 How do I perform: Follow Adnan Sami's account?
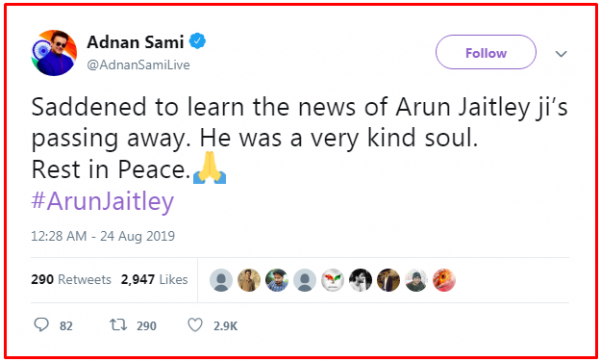click(486, 52)
